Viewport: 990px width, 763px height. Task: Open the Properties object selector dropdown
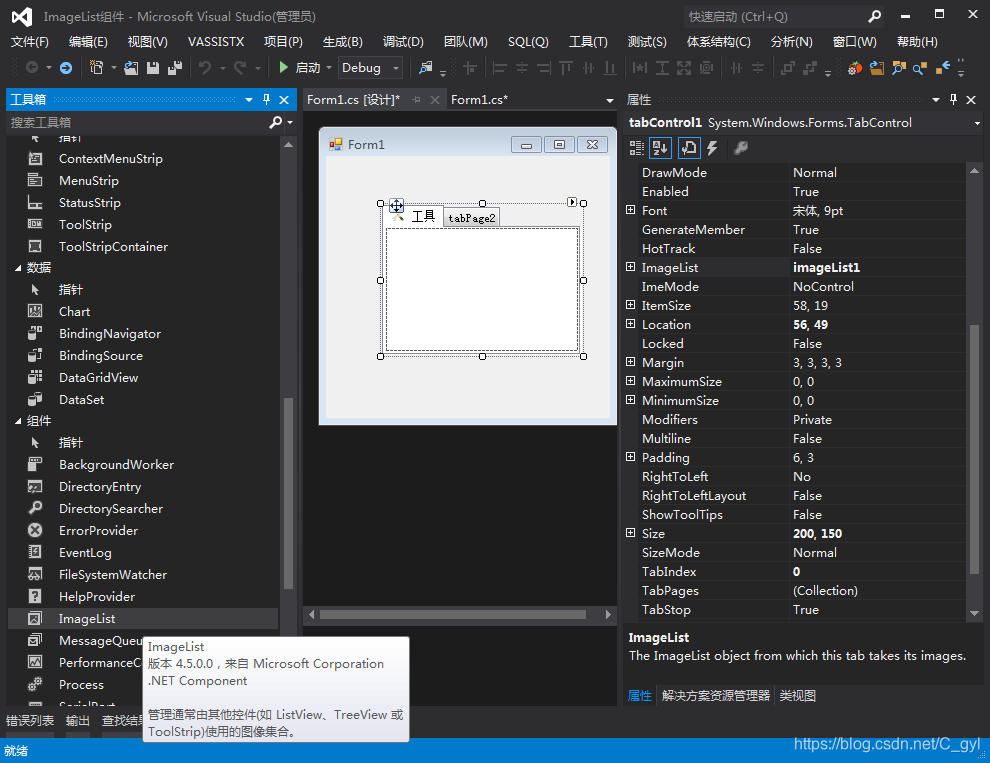pos(977,123)
